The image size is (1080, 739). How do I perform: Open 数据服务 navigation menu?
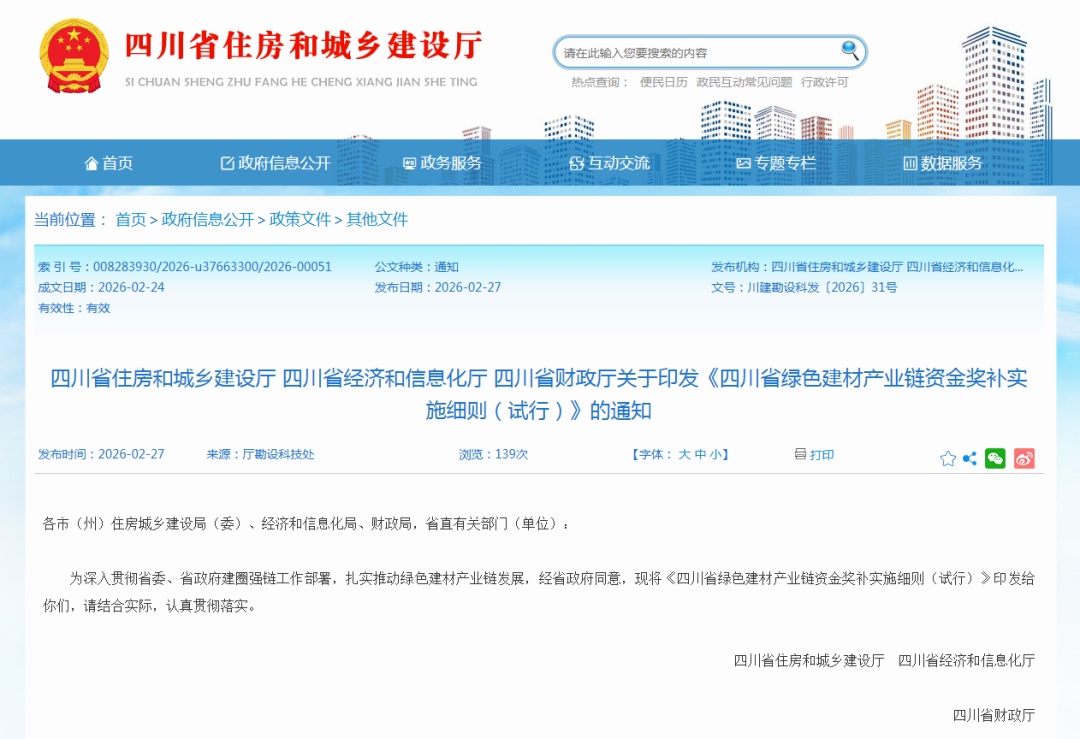[943, 163]
